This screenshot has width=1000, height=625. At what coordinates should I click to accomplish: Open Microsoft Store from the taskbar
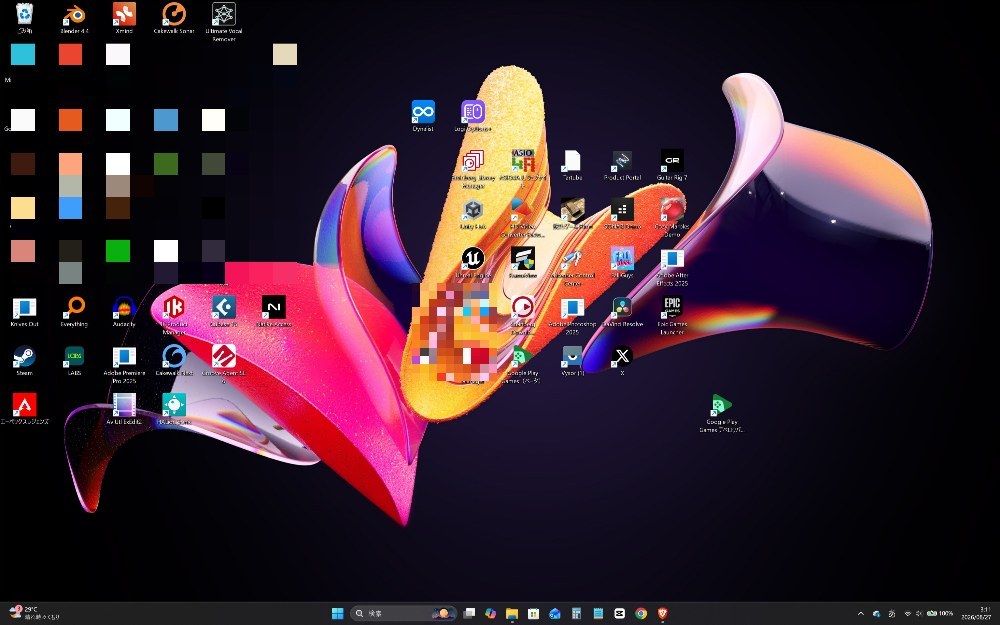pyautogui.click(x=533, y=613)
